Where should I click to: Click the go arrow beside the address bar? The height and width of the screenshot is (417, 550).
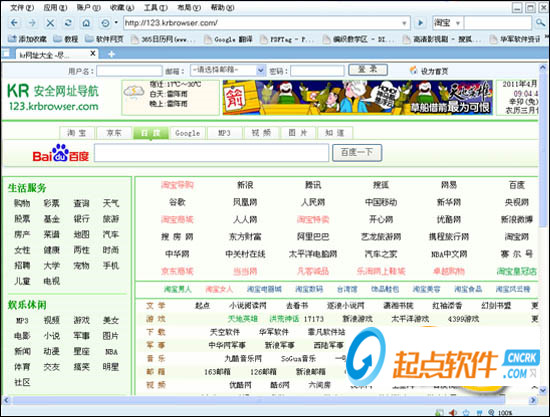(420, 23)
